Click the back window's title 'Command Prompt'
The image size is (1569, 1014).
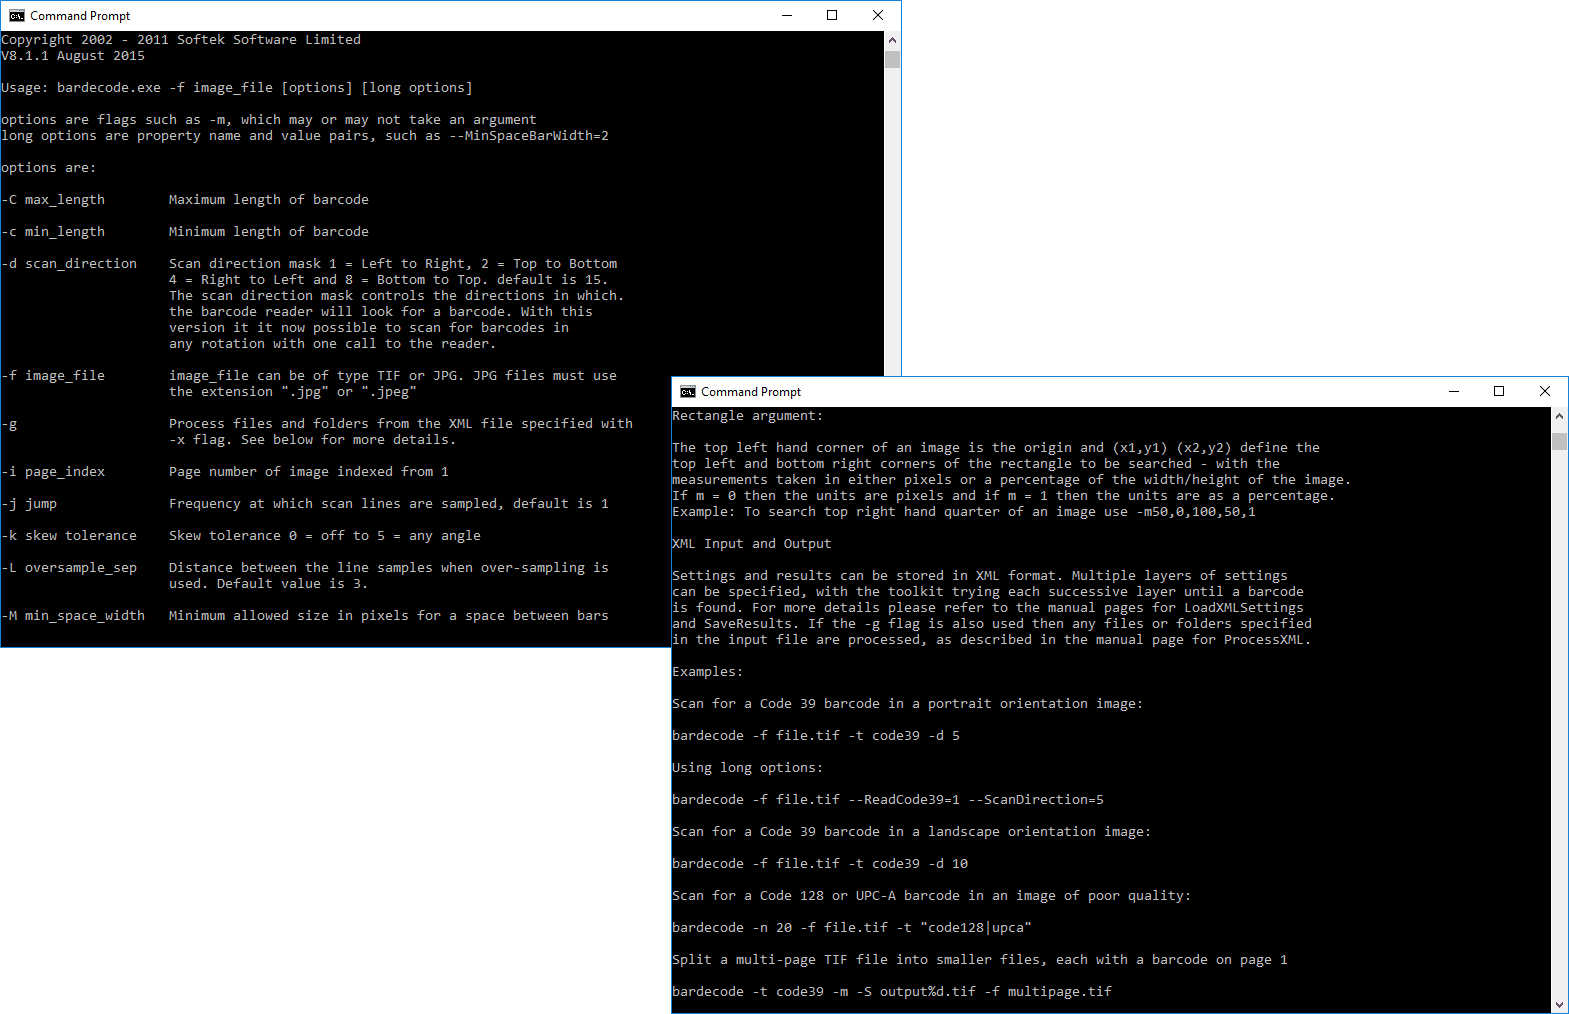click(80, 16)
